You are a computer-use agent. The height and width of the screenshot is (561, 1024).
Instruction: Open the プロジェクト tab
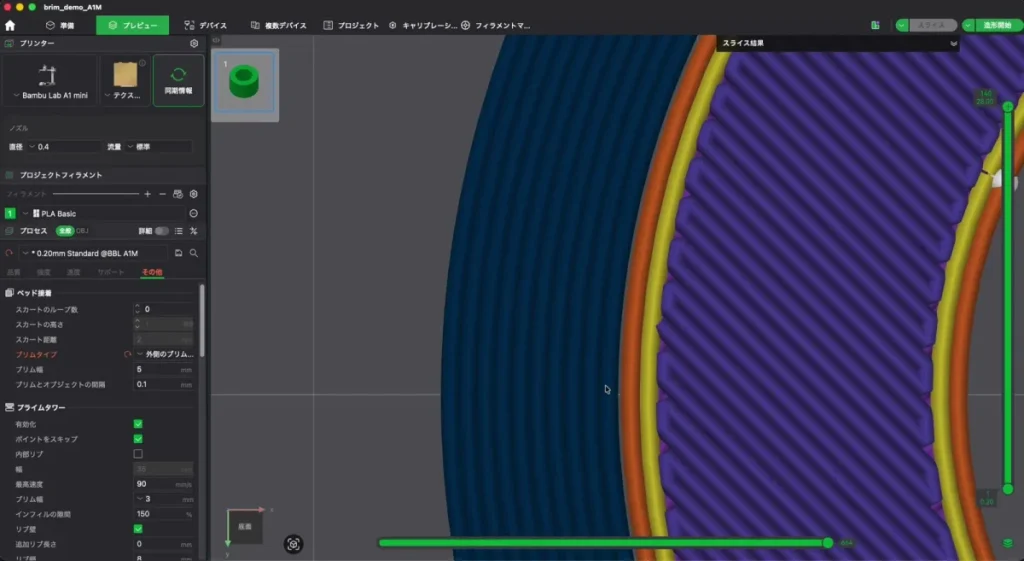[x=351, y=25]
